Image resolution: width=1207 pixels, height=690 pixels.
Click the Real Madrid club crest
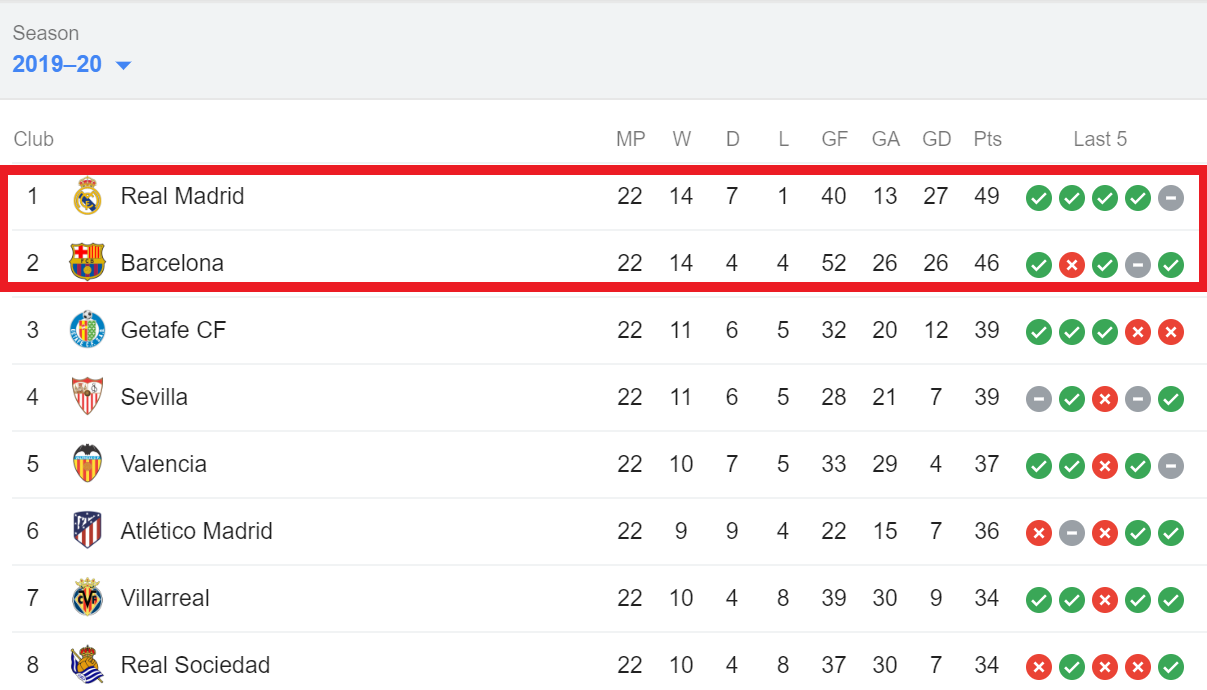88,196
